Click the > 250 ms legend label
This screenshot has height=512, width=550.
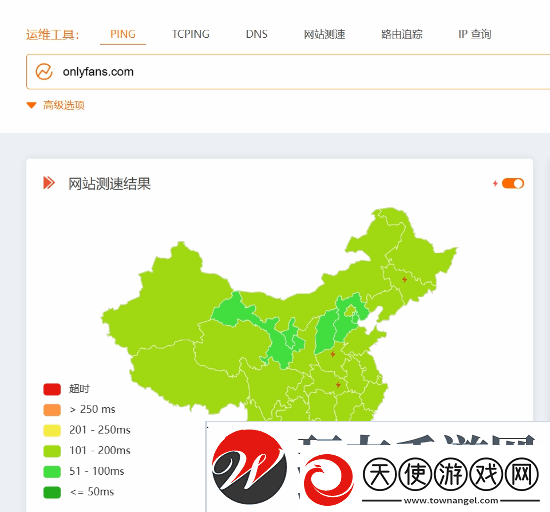93,409
